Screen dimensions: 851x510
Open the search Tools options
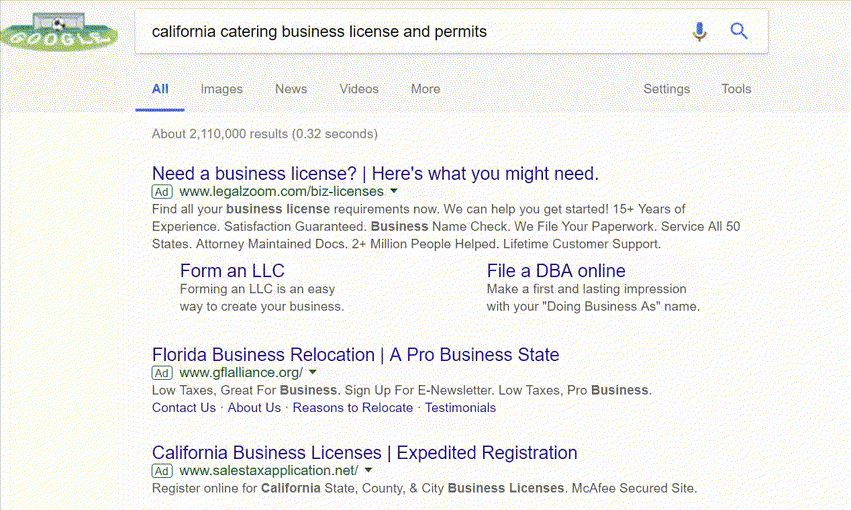736,89
